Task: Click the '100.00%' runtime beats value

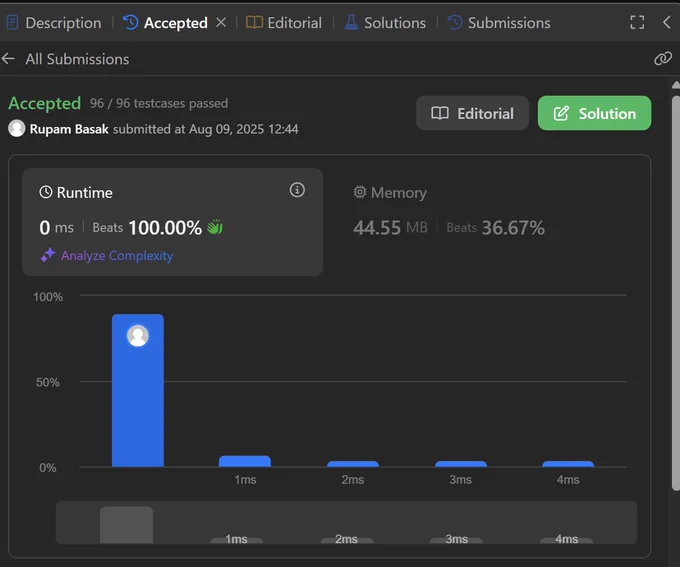Action: pos(165,227)
